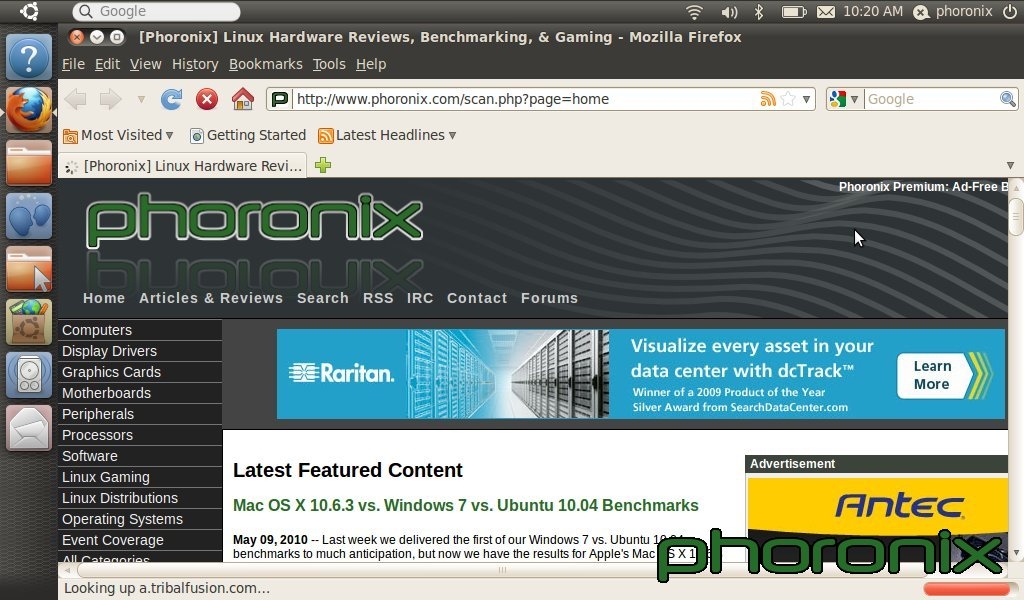Viewport: 1024px width, 600px height.
Task: Select the Phoronix Linux Hardware Reviews tab
Action: [183, 166]
